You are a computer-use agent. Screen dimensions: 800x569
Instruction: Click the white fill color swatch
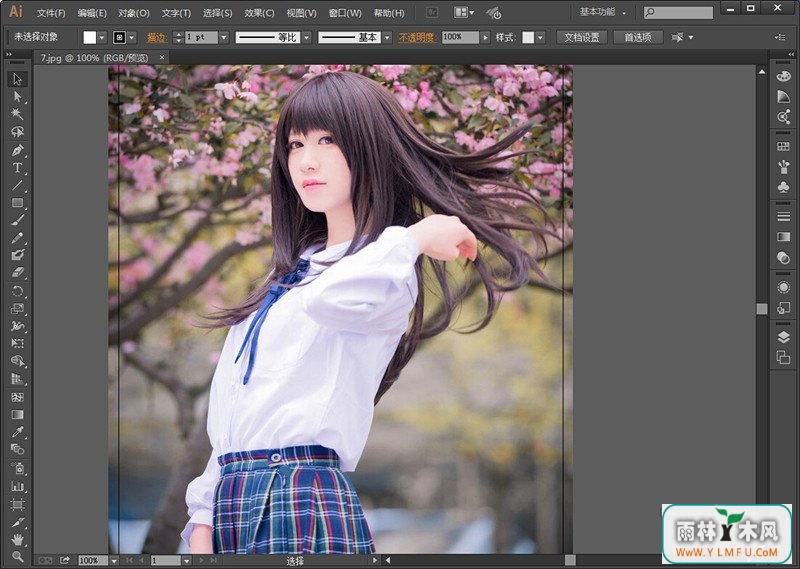tap(90, 37)
